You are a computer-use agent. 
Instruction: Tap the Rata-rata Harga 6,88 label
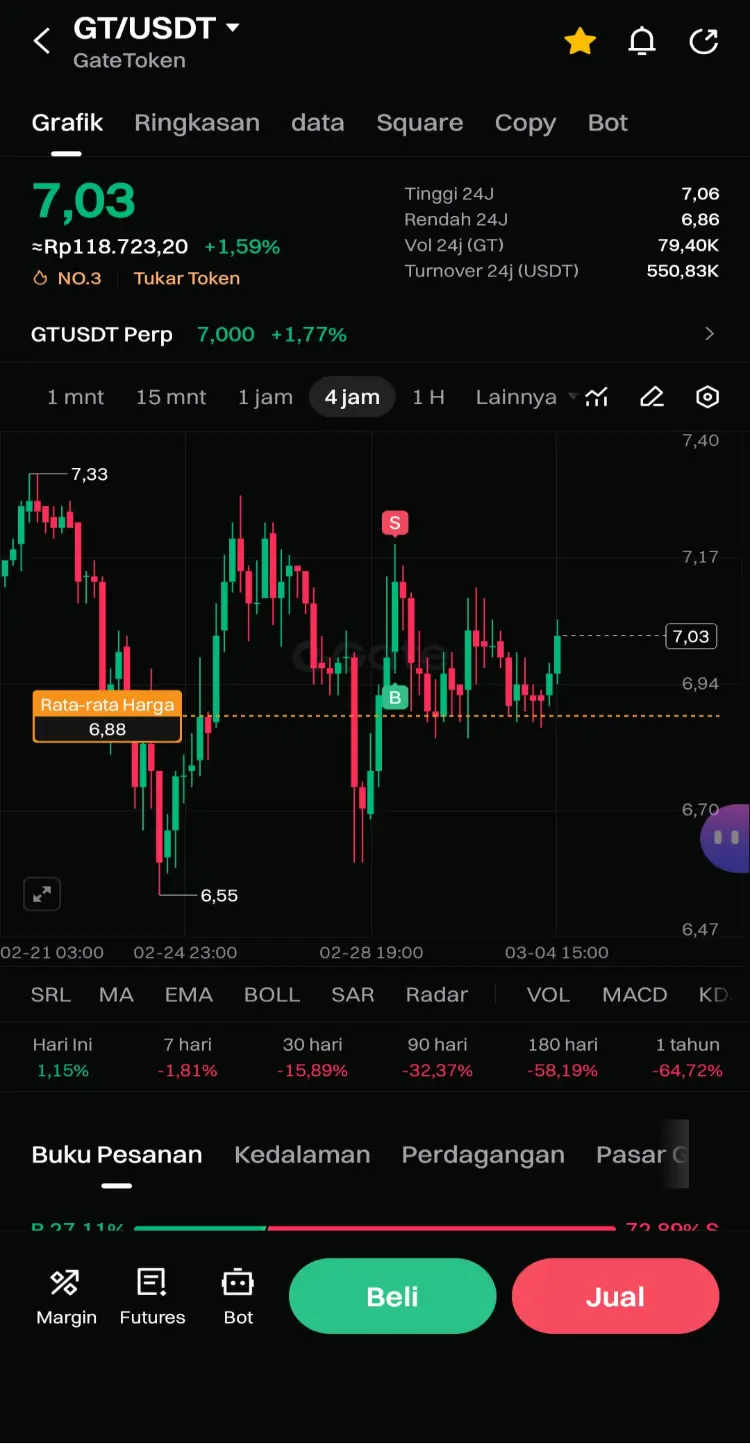tap(107, 717)
